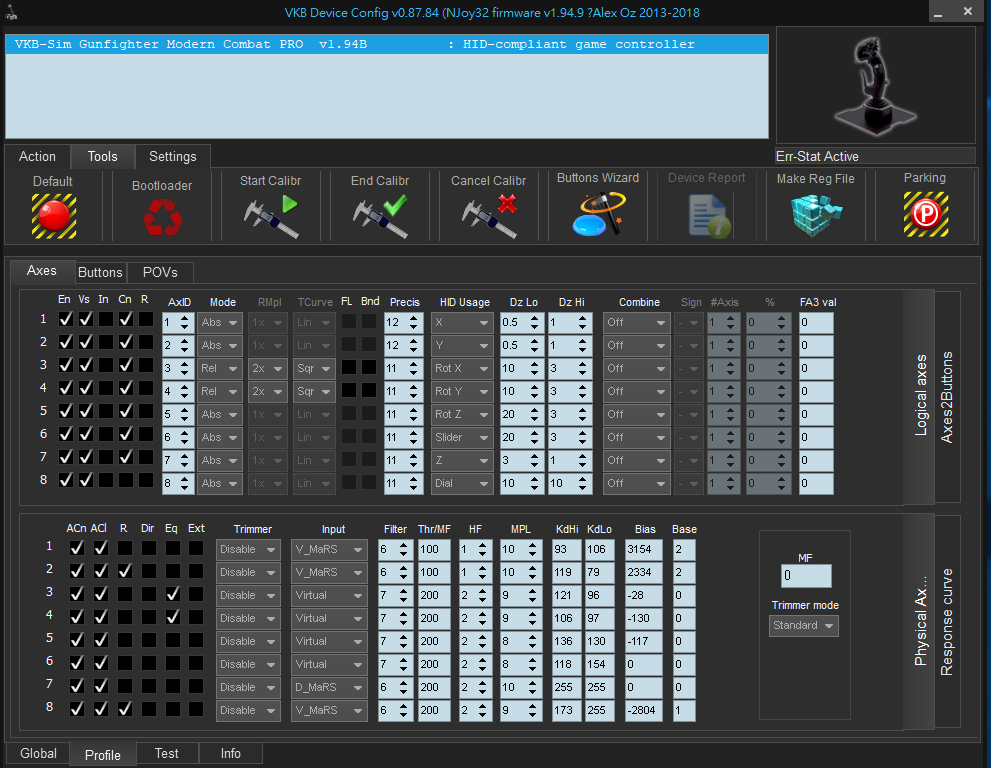Expand the Trimmer mode Standard dropdown

coord(804,626)
